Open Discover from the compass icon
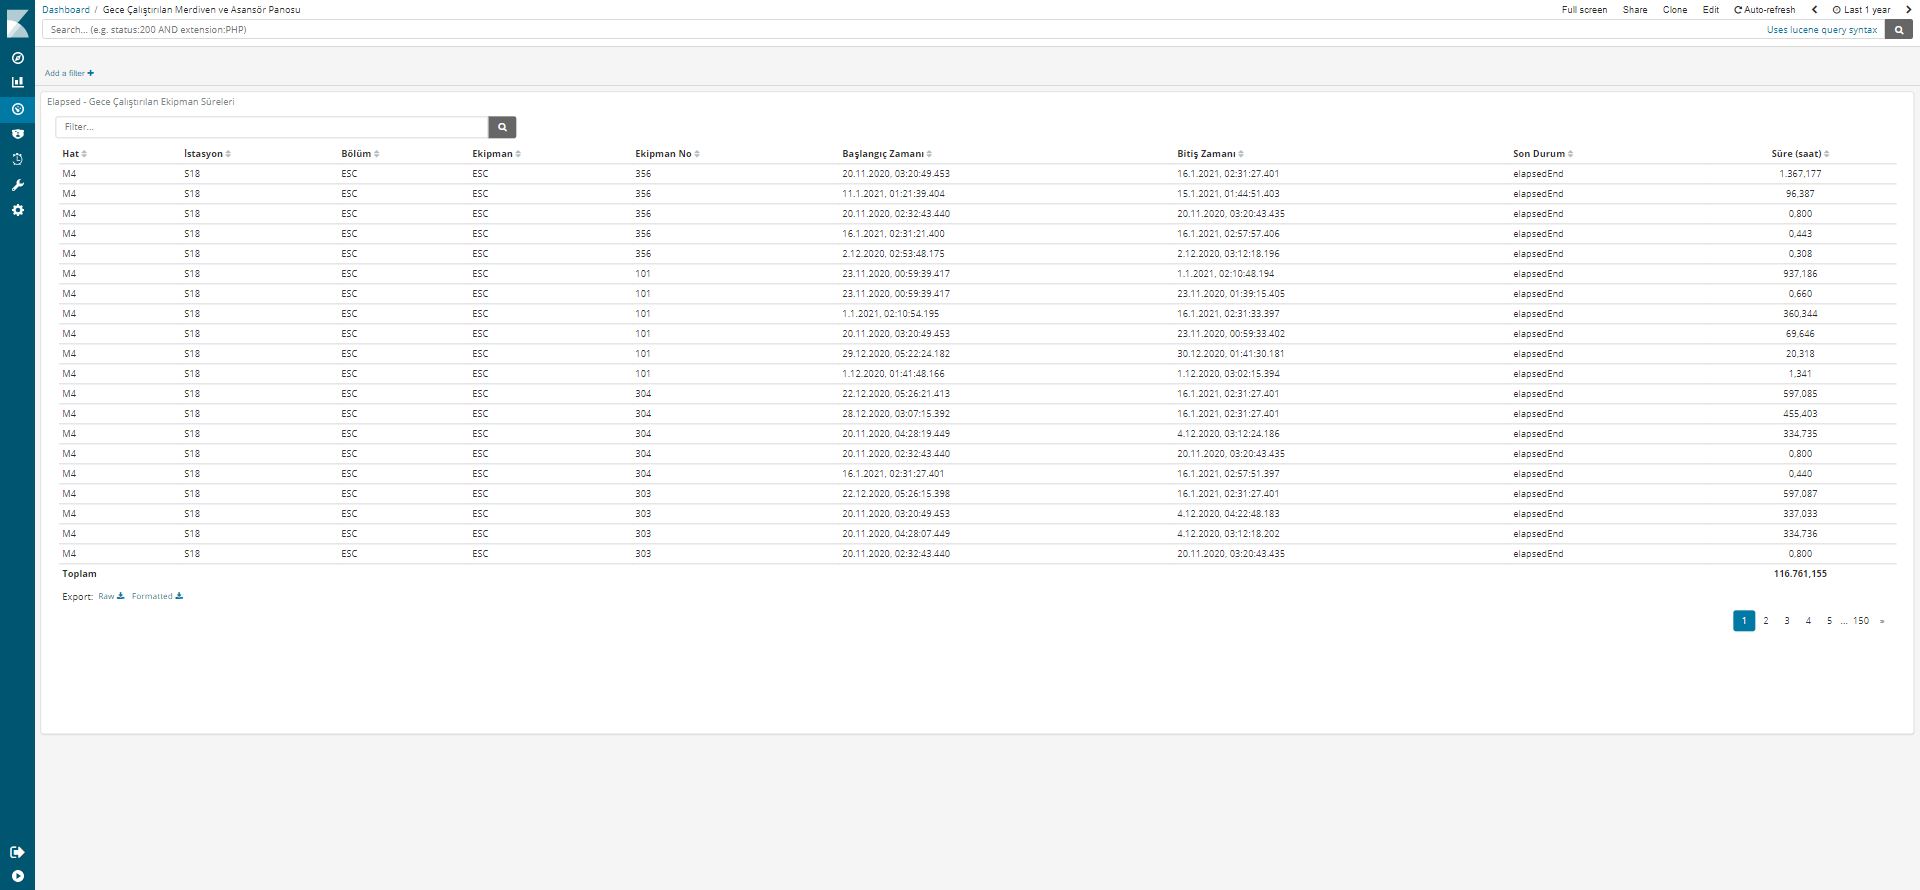The image size is (1920, 890). [x=17, y=58]
